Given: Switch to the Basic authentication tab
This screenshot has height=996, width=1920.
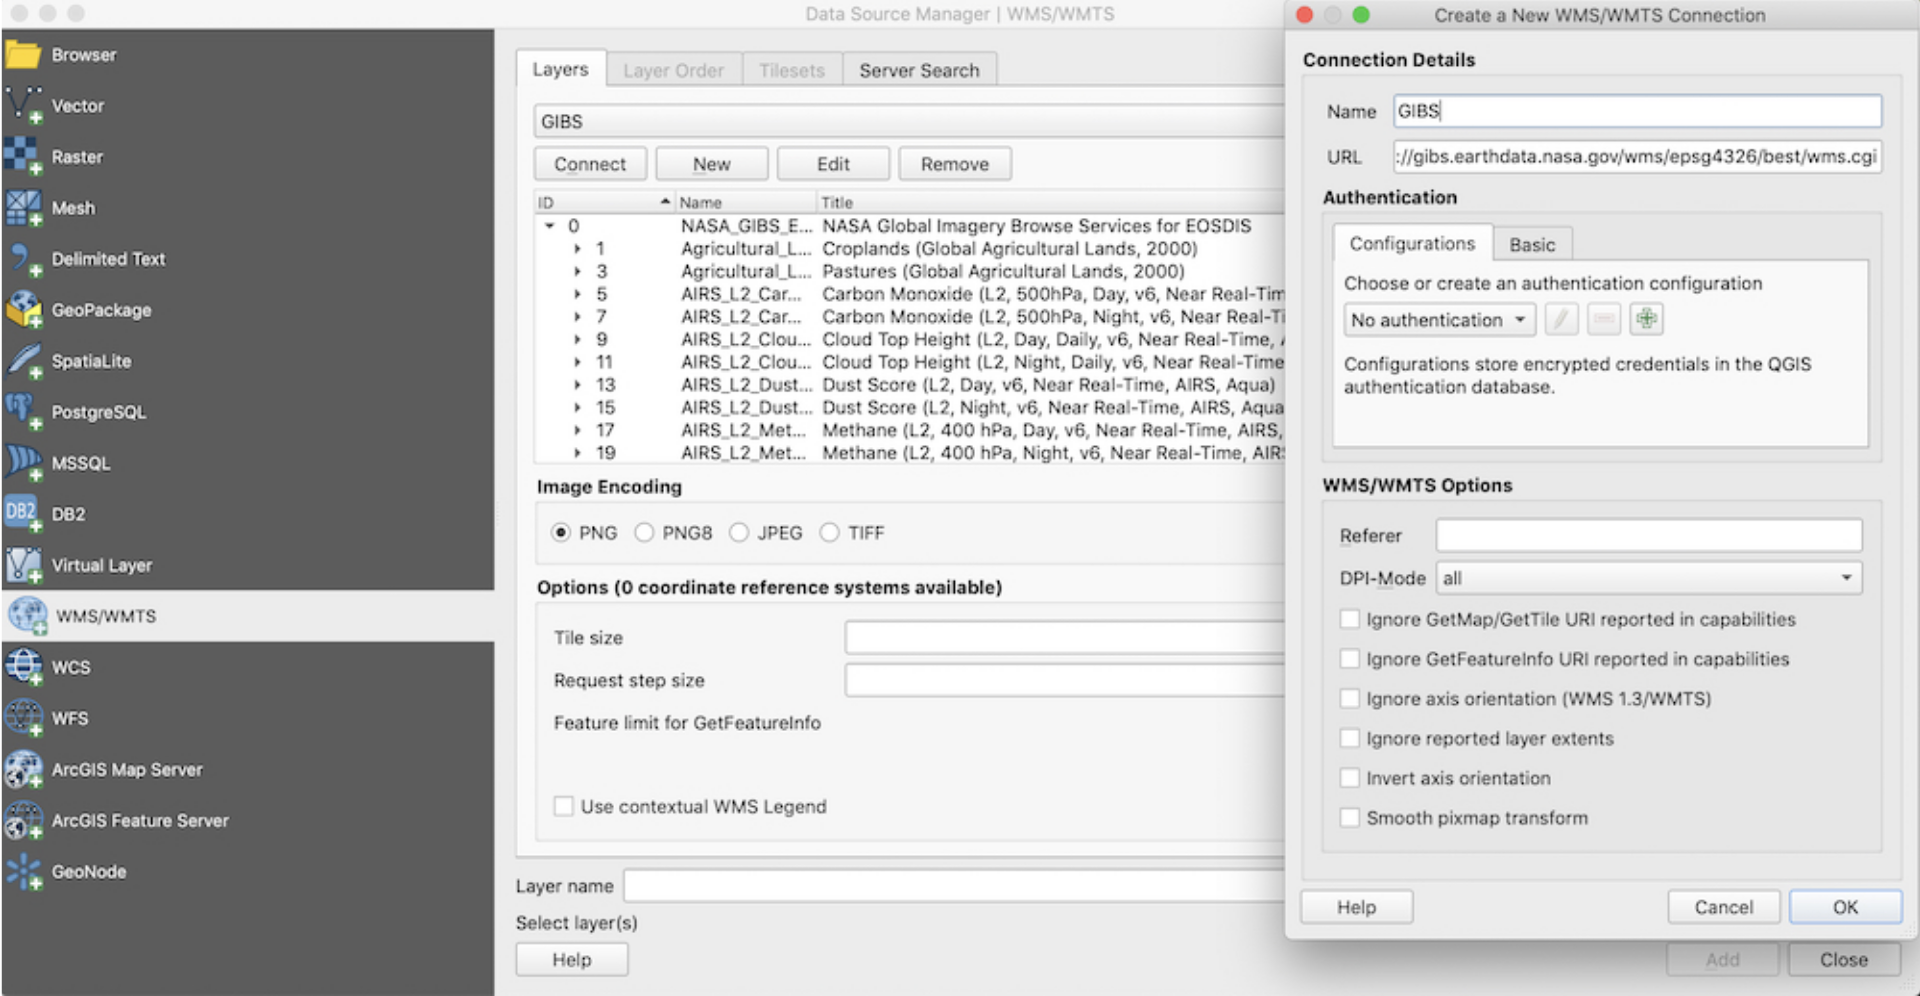Looking at the screenshot, I should click(x=1531, y=245).
